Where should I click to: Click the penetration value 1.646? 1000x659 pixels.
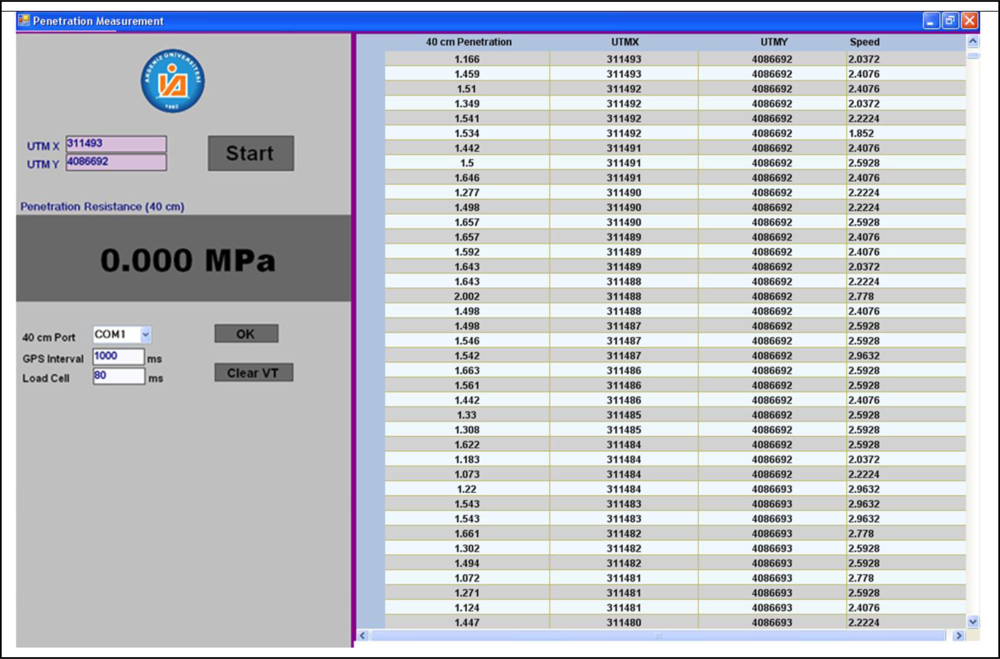[x=467, y=178]
